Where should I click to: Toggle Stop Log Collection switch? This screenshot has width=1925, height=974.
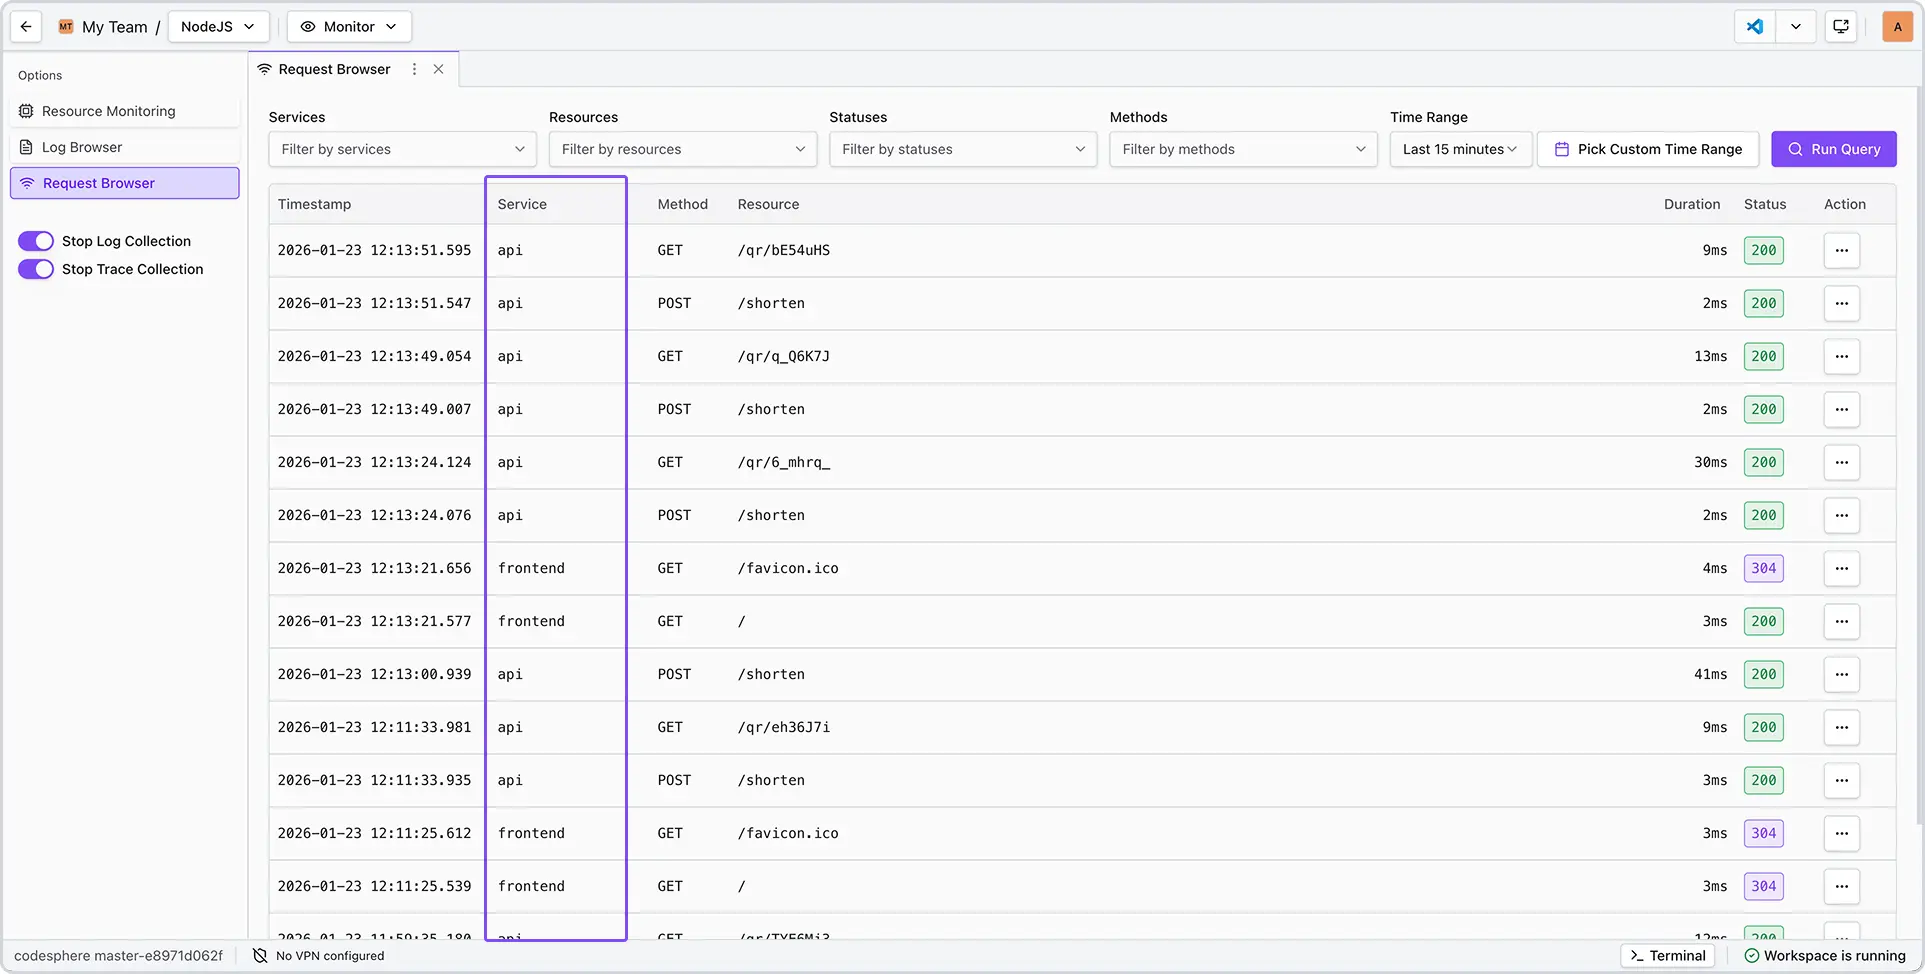tap(36, 241)
